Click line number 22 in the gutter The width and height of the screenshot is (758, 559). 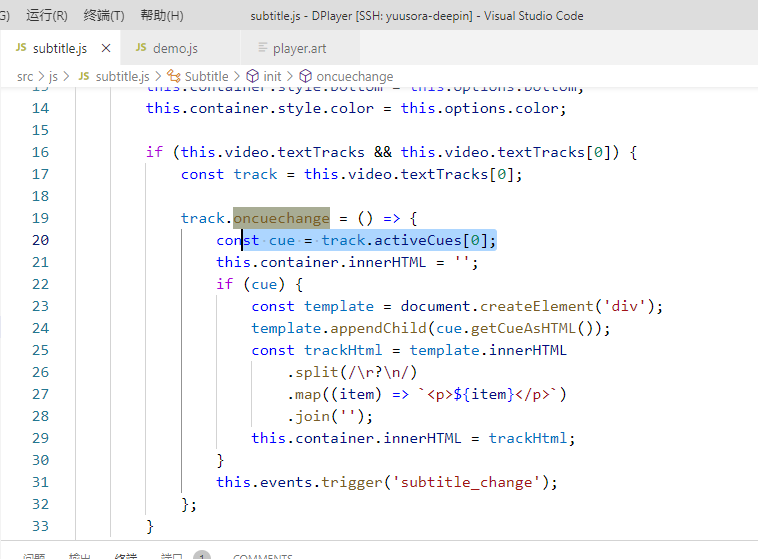[x=41, y=284]
